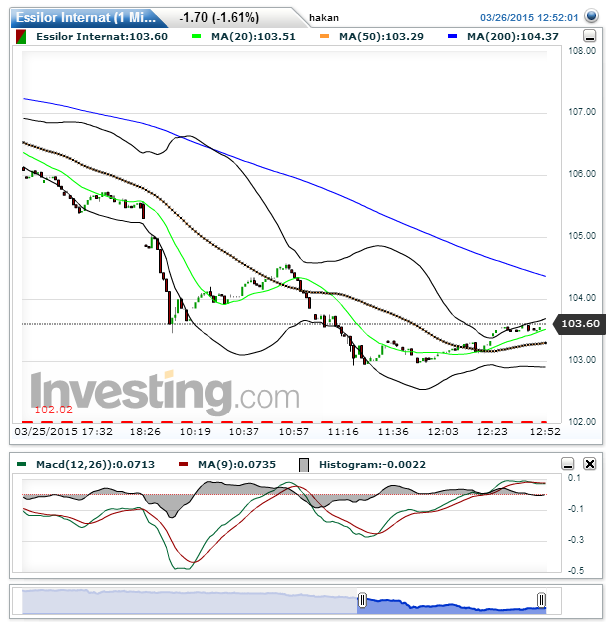Grab the right handle of the range navigator
This screenshot has height=627, width=613.
pyautogui.click(x=541, y=600)
